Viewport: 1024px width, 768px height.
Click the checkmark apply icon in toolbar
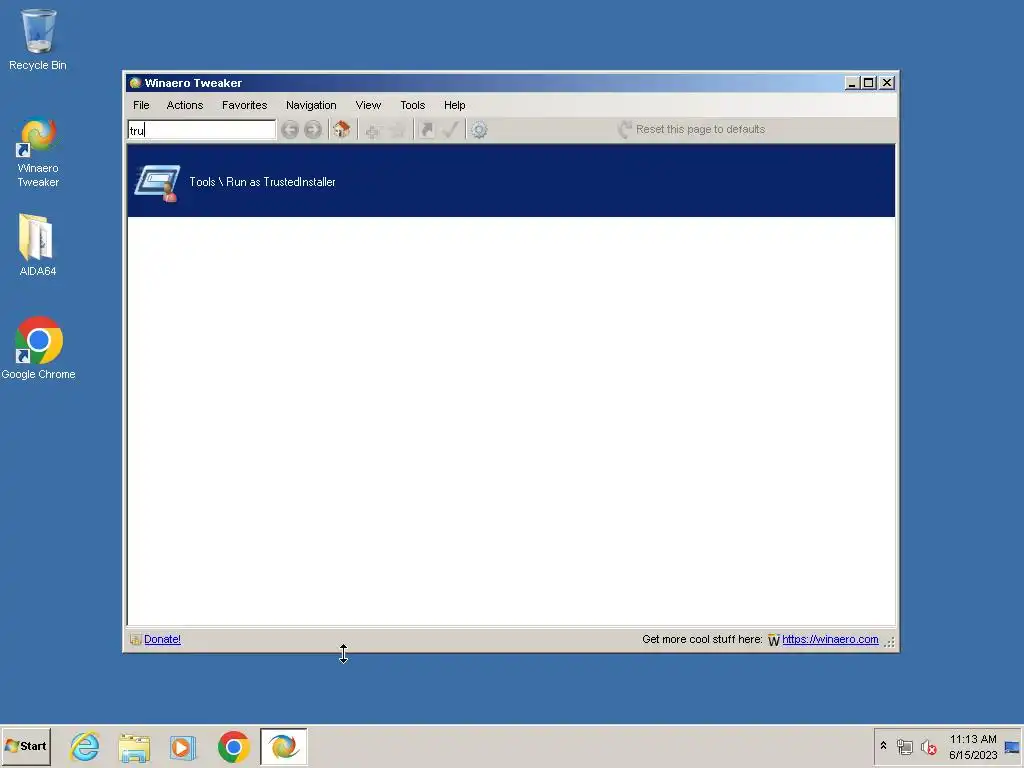tap(450, 129)
